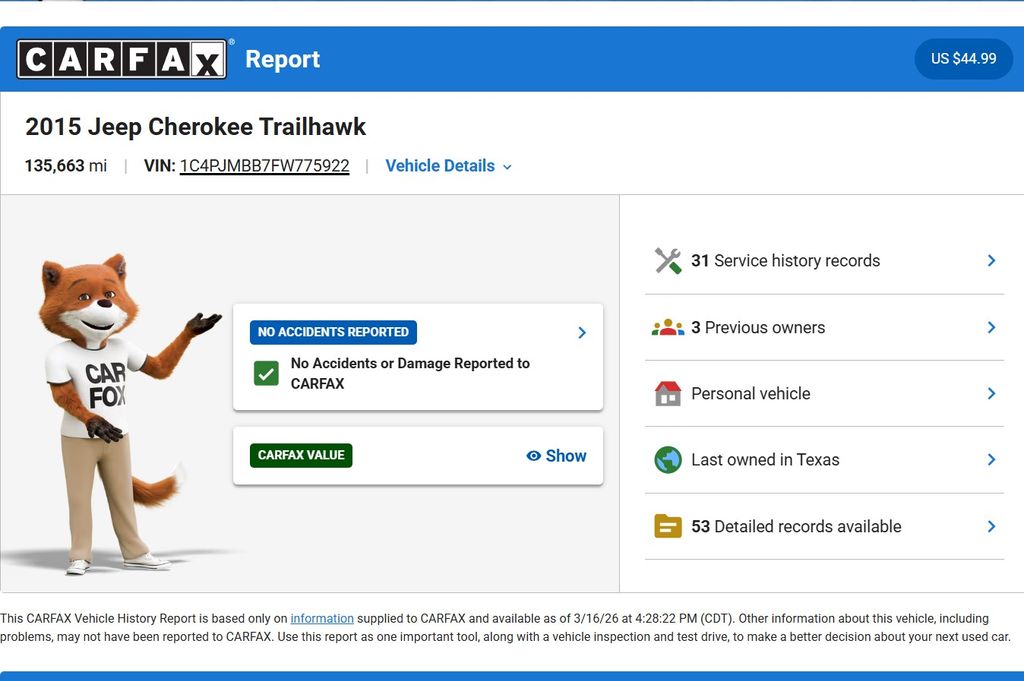Expand the Vehicle Details dropdown

tap(448, 166)
